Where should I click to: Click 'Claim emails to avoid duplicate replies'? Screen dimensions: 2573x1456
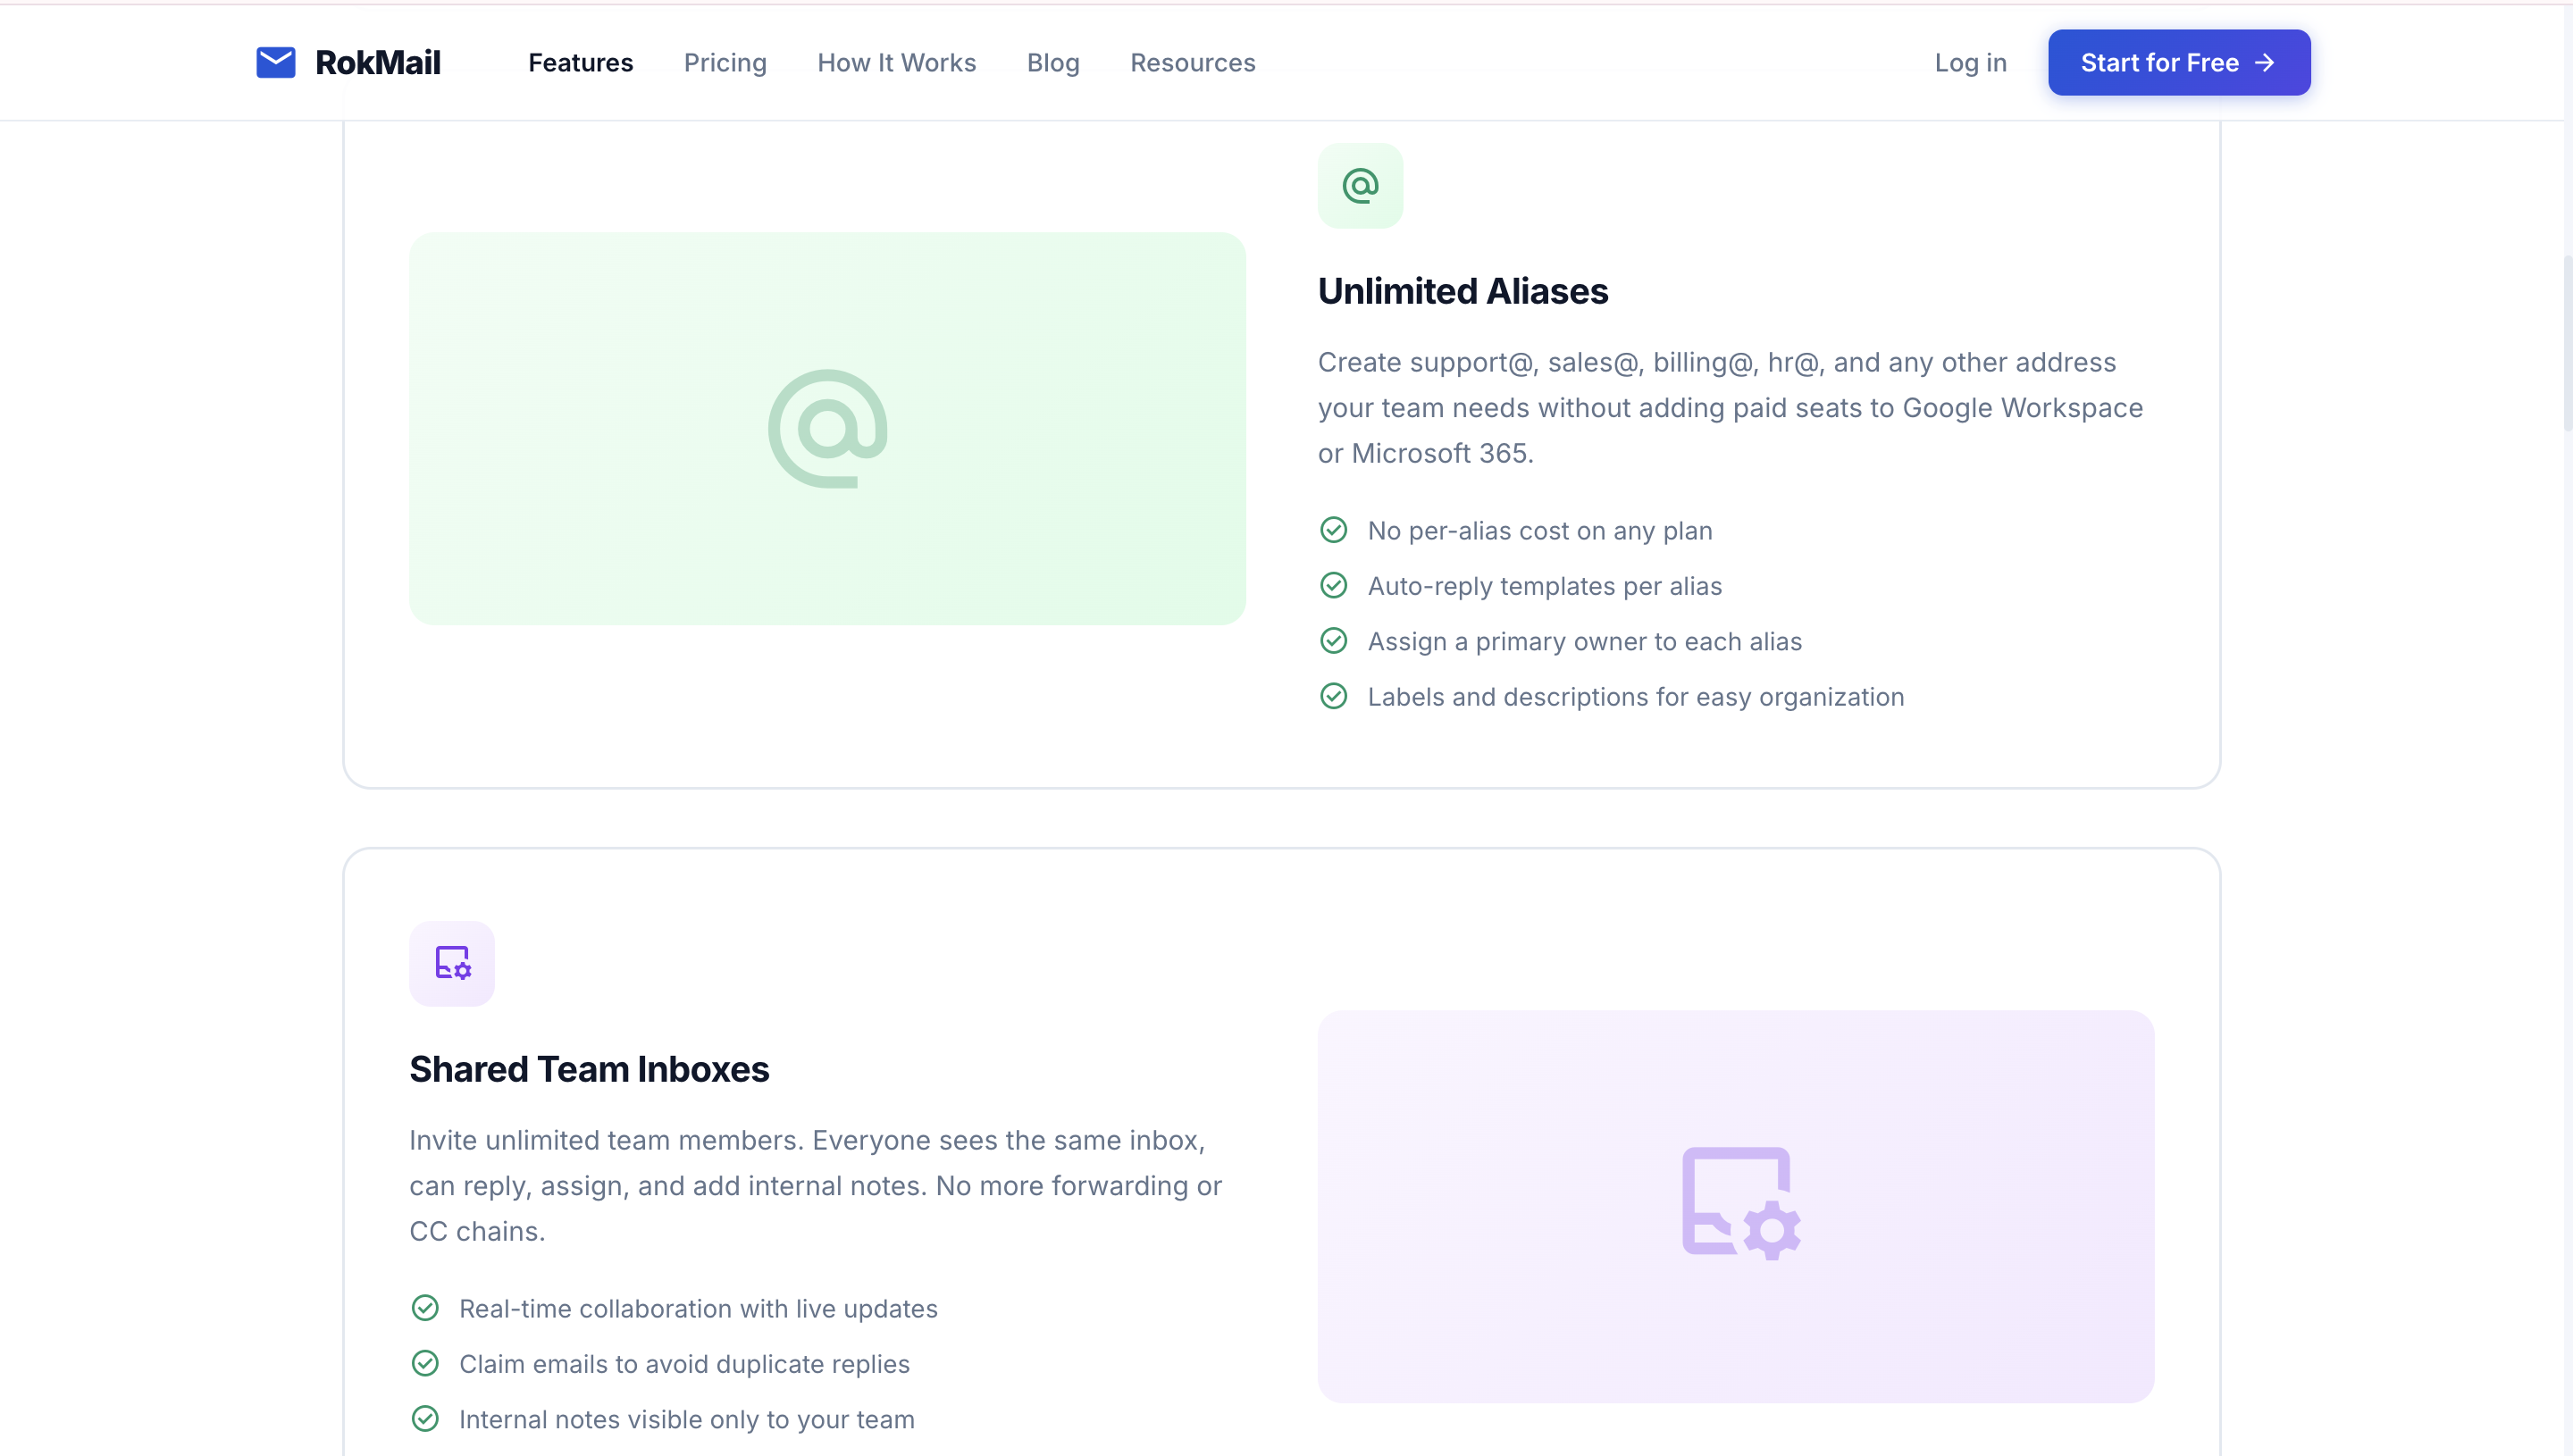pyautogui.click(x=684, y=1364)
